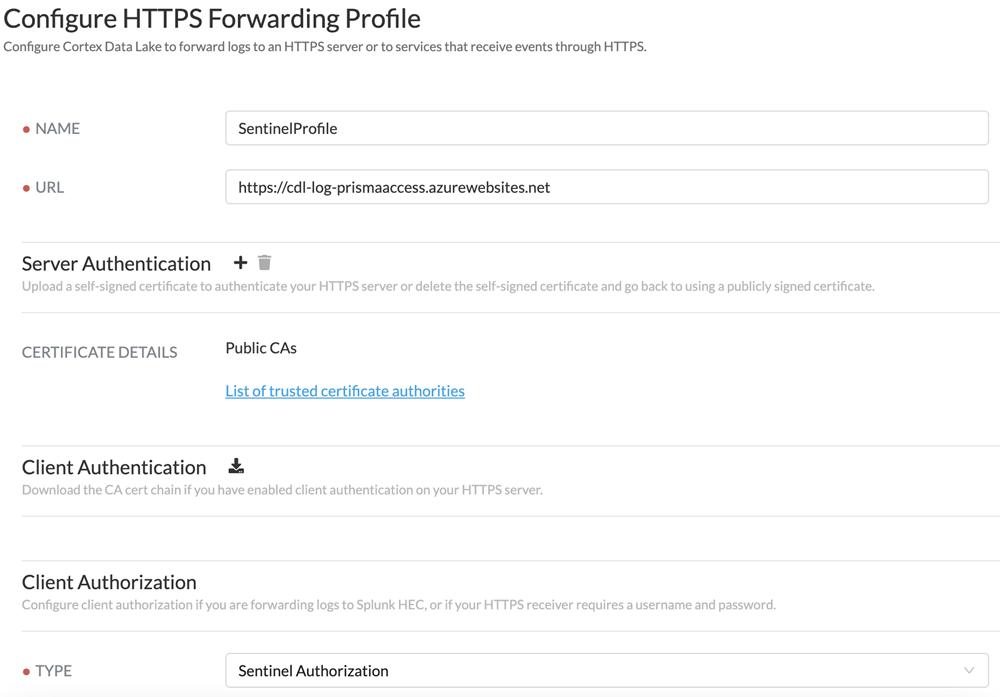Screen dimensions: 1000x697
Task: Focus the NAME field containing SentinelProfile
Action: 607,128
